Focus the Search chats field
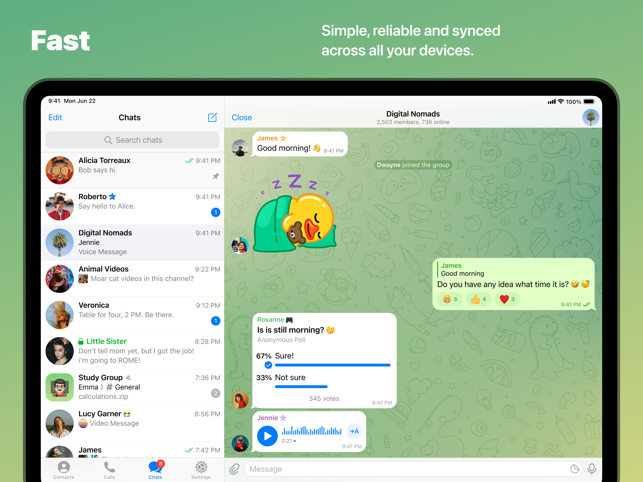Image resolution: width=643 pixels, height=482 pixels. pyautogui.click(x=132, y=140)
